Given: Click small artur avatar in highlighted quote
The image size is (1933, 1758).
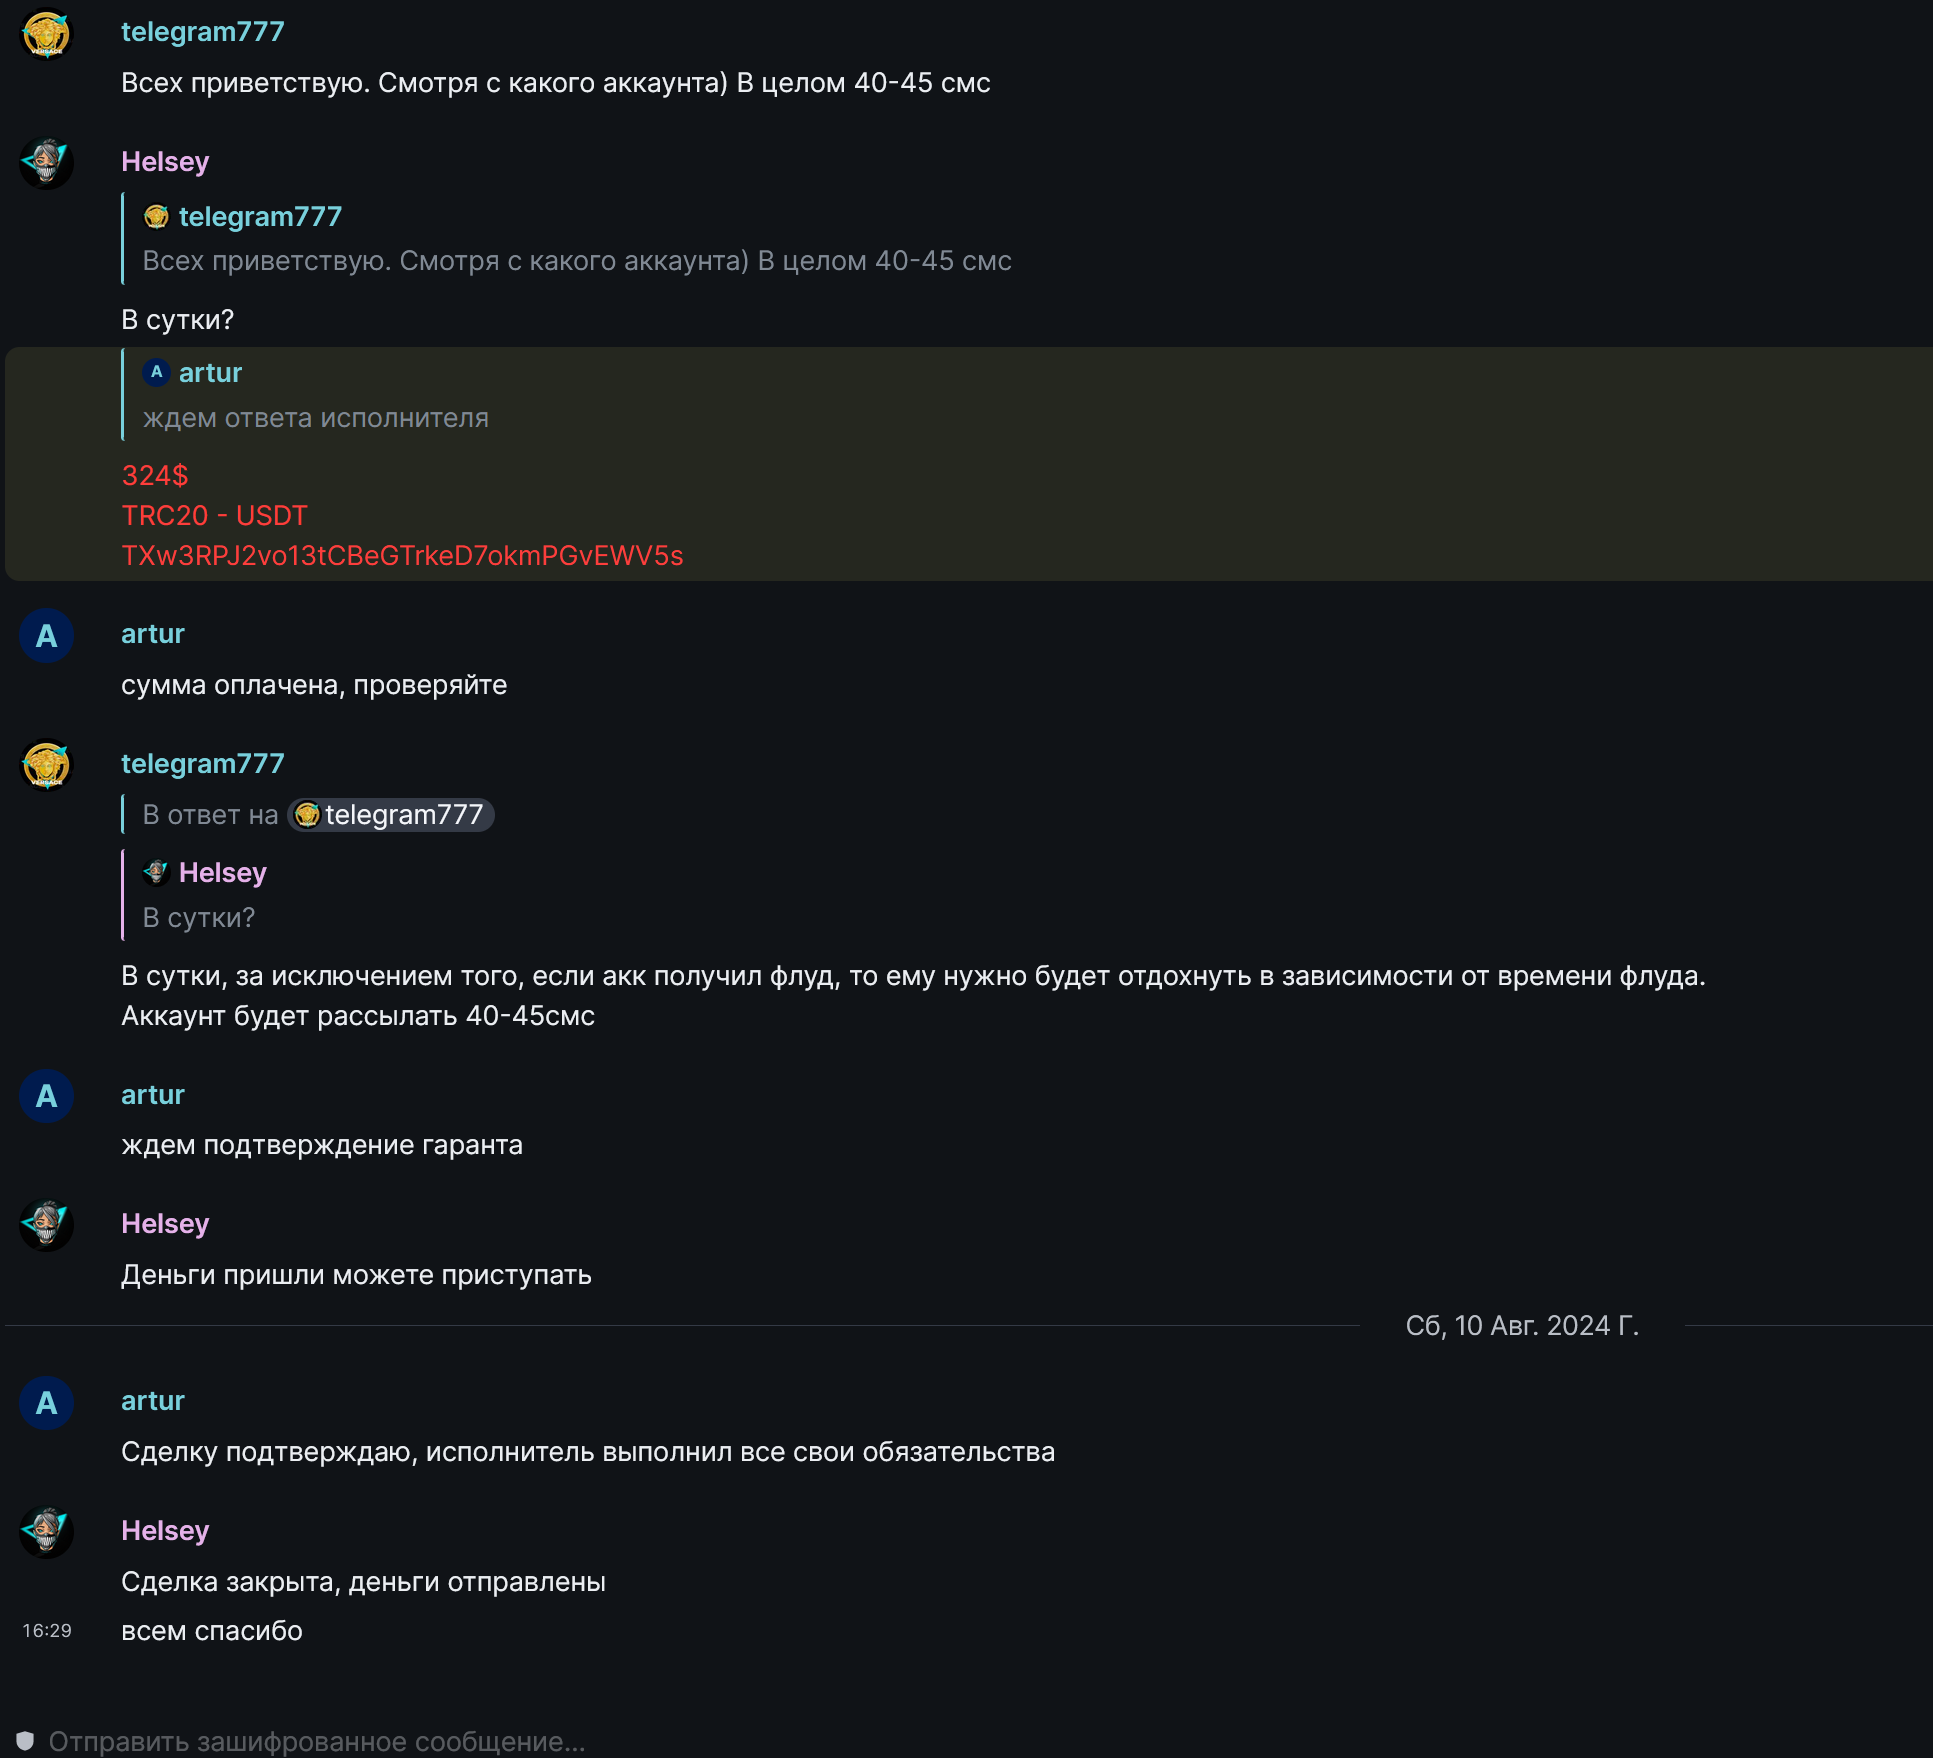Looking at the screenshot, I should [156, 373].
